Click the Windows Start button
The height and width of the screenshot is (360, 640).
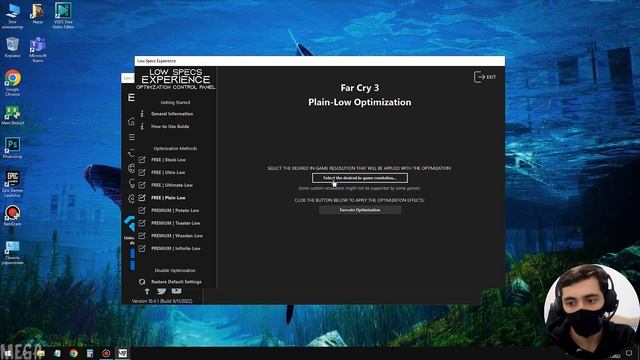coord(8,353)
